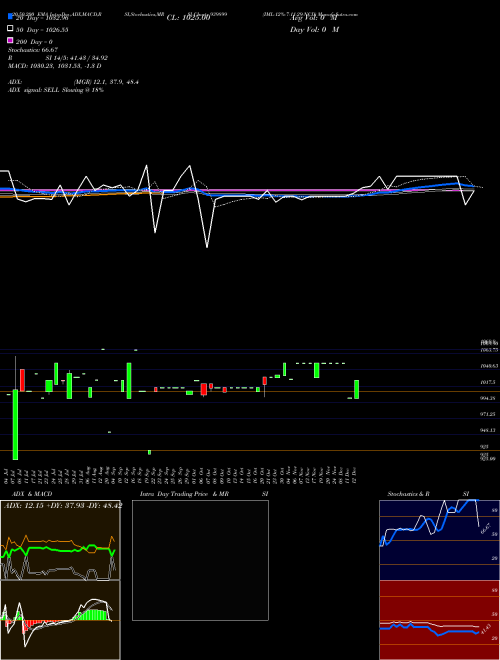
Task: Click the 'CL: 1025.00' closing price text
Action: coord(188,18)
